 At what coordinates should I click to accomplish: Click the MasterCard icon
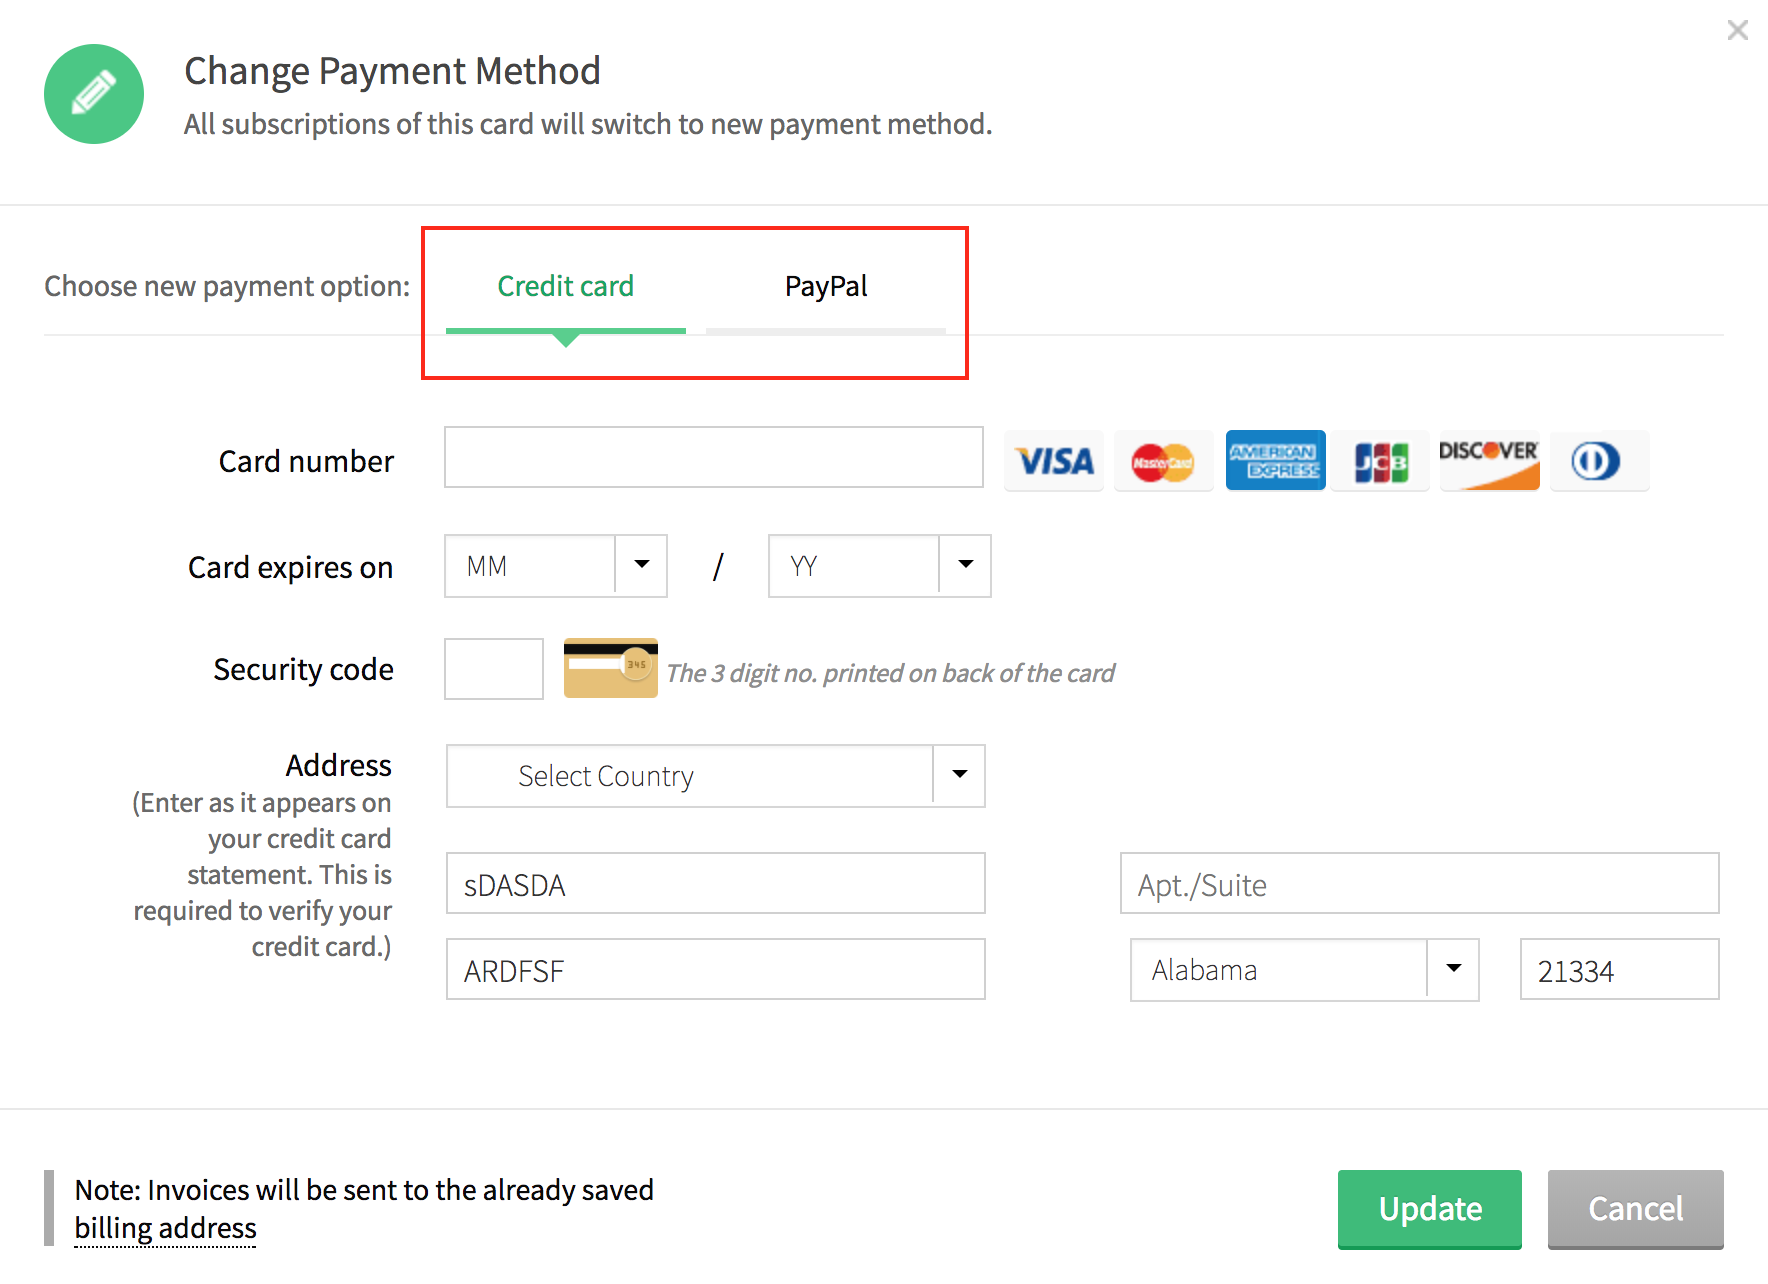(1163, 460)
